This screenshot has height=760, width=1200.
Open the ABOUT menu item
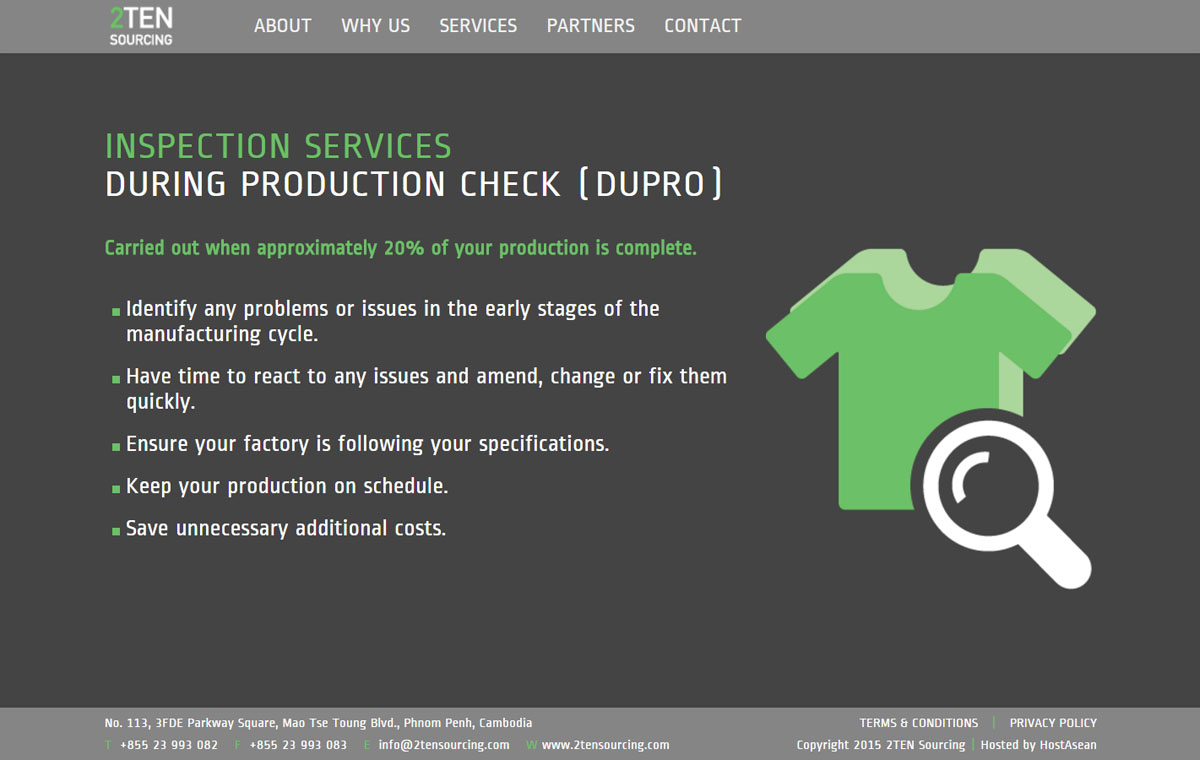pyautogui.click(x=282, y=26)
